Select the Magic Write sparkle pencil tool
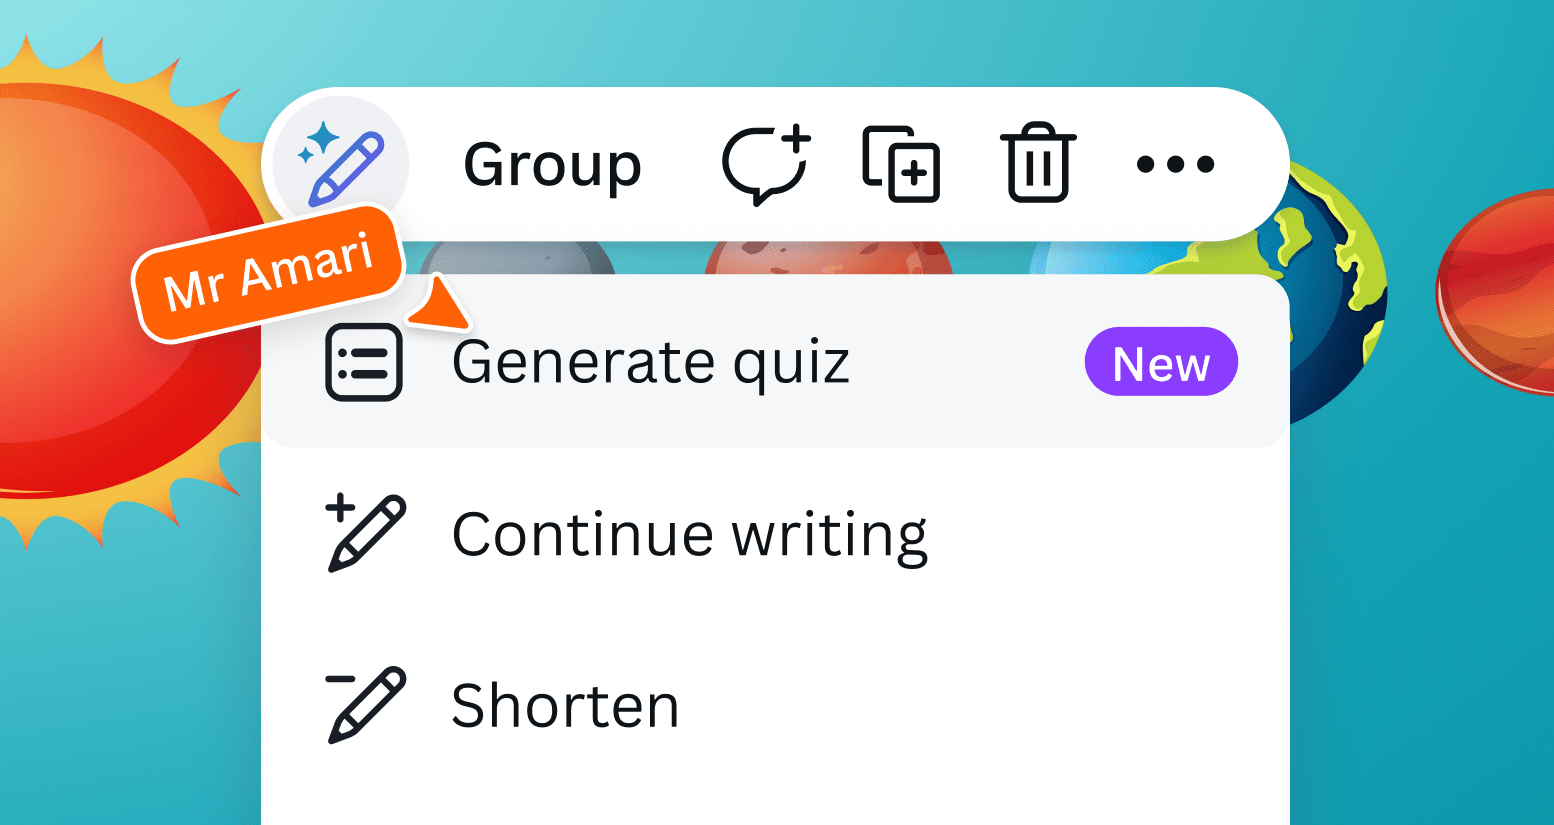 (x=340, y=163)
